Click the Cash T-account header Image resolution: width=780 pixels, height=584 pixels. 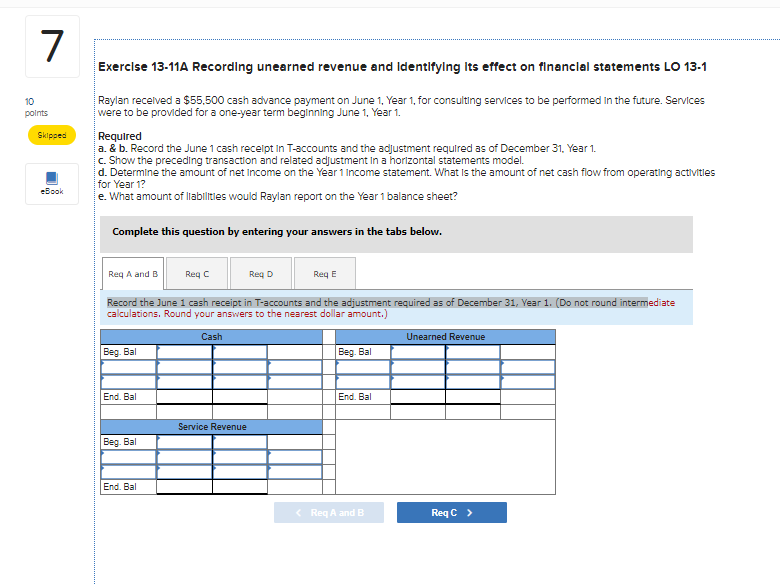(x=211, y=337)
